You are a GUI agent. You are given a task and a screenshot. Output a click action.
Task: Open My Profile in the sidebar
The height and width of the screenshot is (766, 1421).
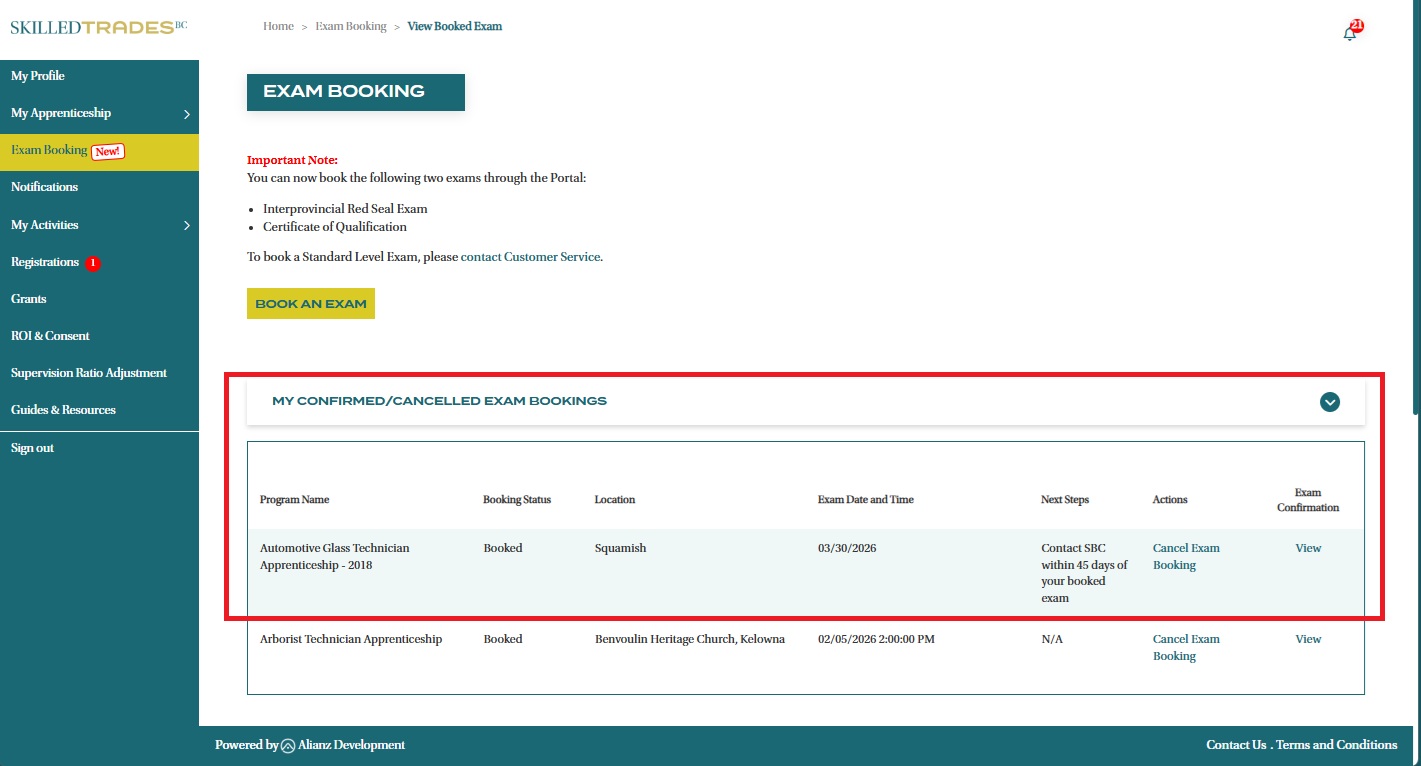point(38,76)
